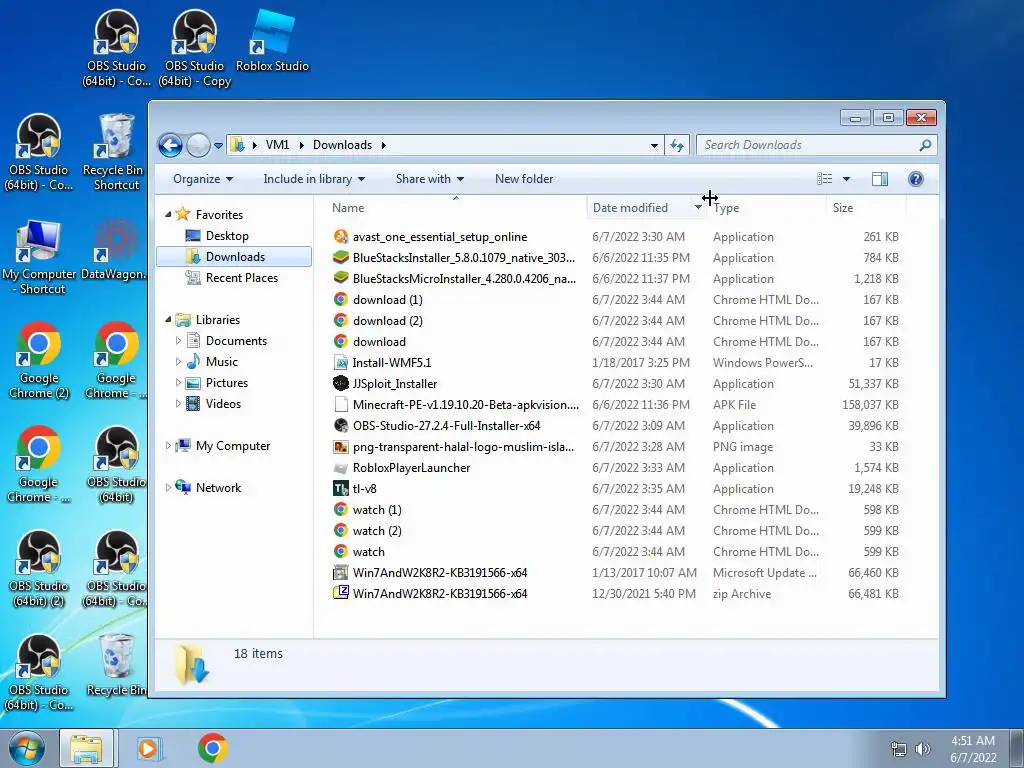Open the Include in library menu
Viewport: 1024px width, 768px height.
(313, 179)
